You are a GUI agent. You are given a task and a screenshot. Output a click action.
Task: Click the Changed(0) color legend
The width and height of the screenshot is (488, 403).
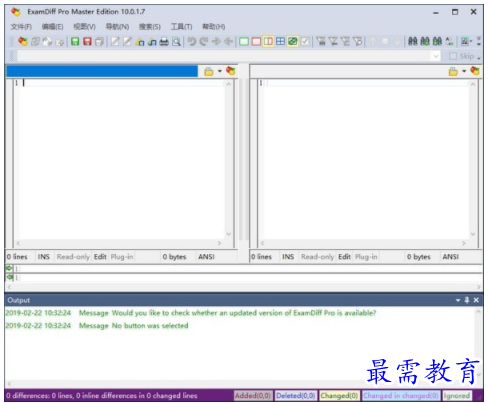339,396
